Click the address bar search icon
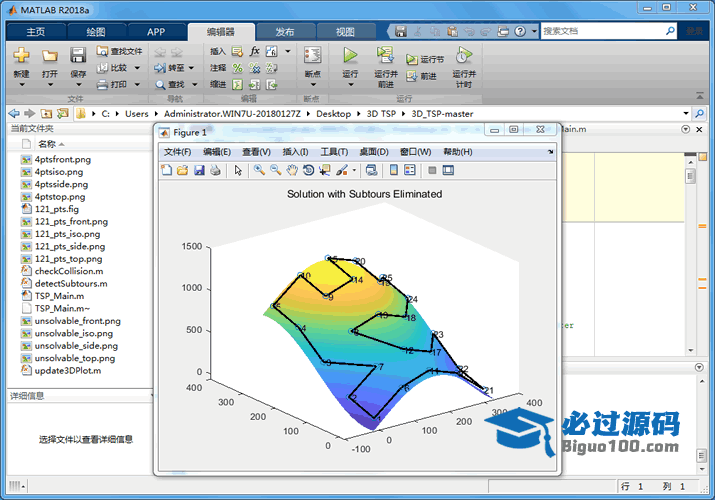The width and height of the screenshot is (715, 500). 699,113
